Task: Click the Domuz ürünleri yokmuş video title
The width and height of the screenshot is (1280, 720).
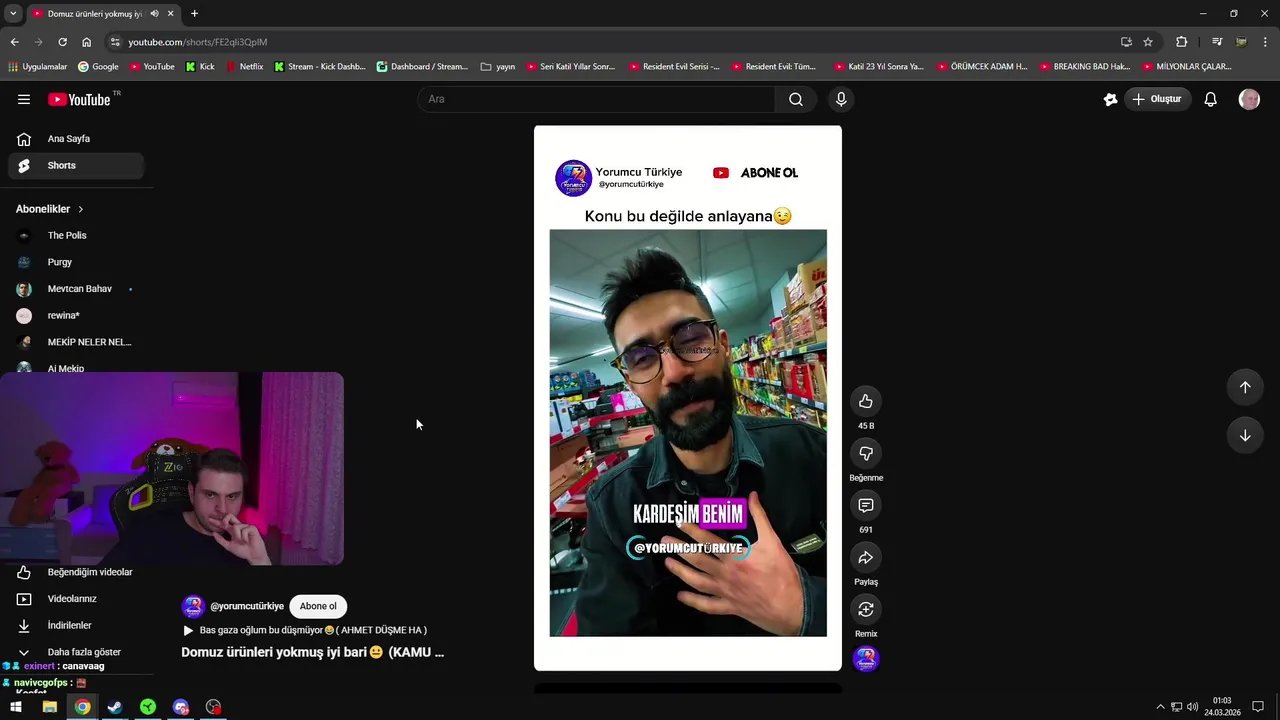Action: tap(312, 652)
